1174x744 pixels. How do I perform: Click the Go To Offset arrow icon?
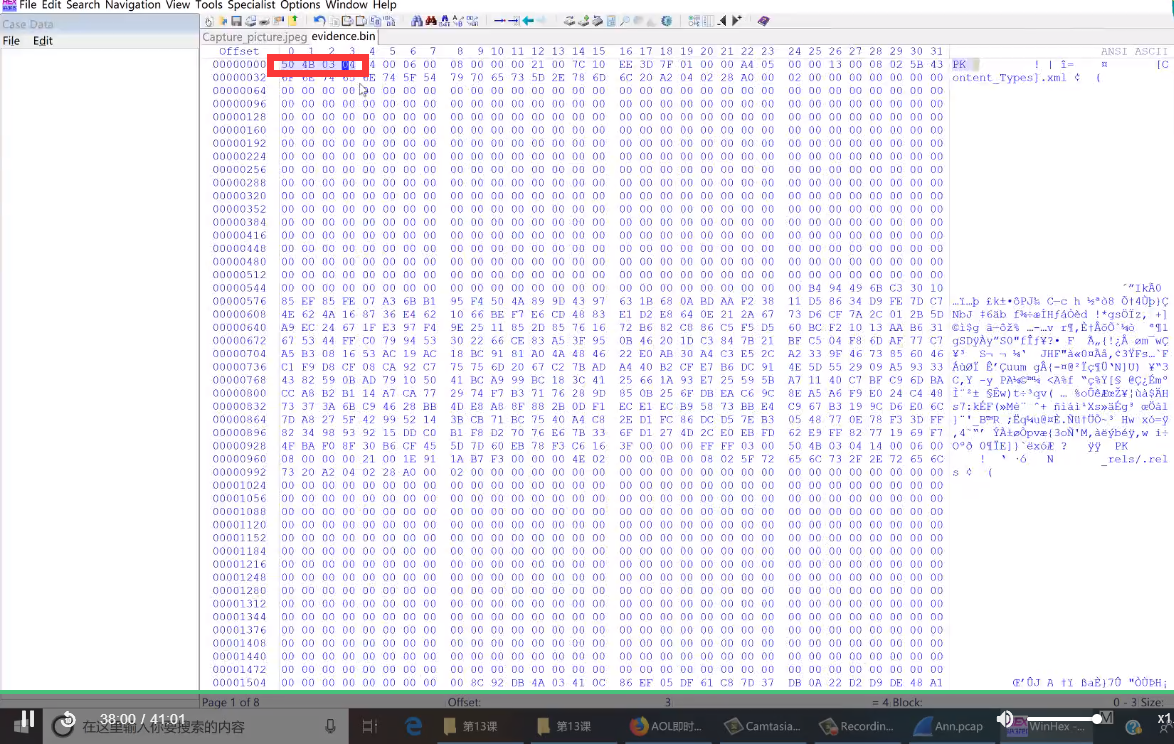coord(499,21)
